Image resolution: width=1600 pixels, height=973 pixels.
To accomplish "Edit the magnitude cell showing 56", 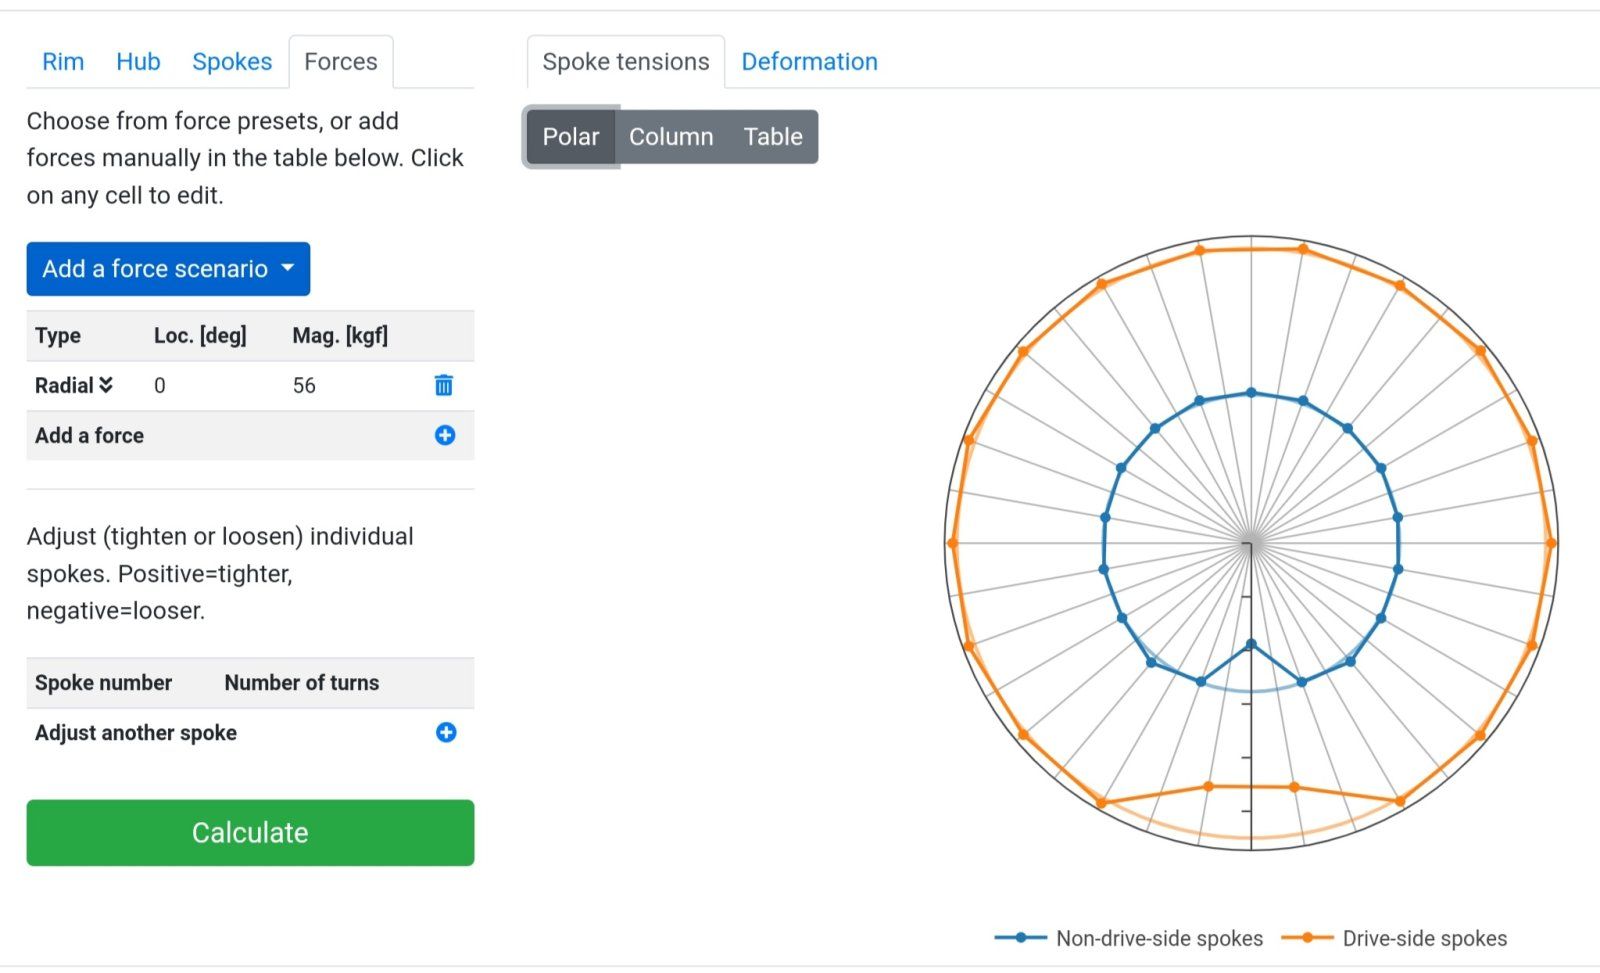I will pyautogui.click(x=304, y=386).
